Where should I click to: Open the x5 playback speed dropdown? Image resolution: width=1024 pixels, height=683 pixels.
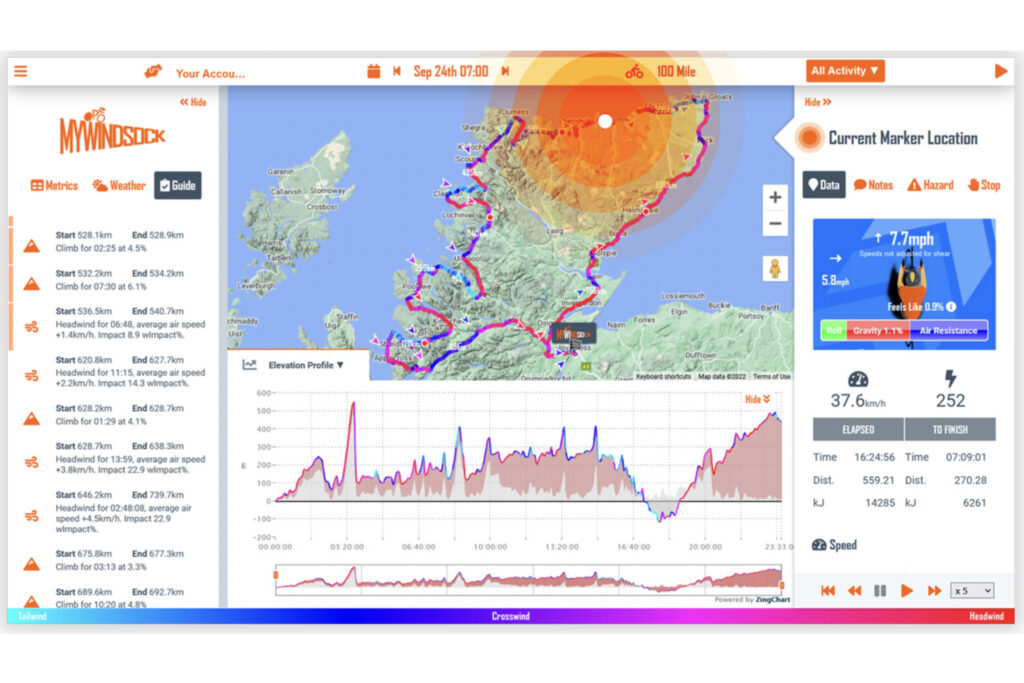[x=972, y=590]
